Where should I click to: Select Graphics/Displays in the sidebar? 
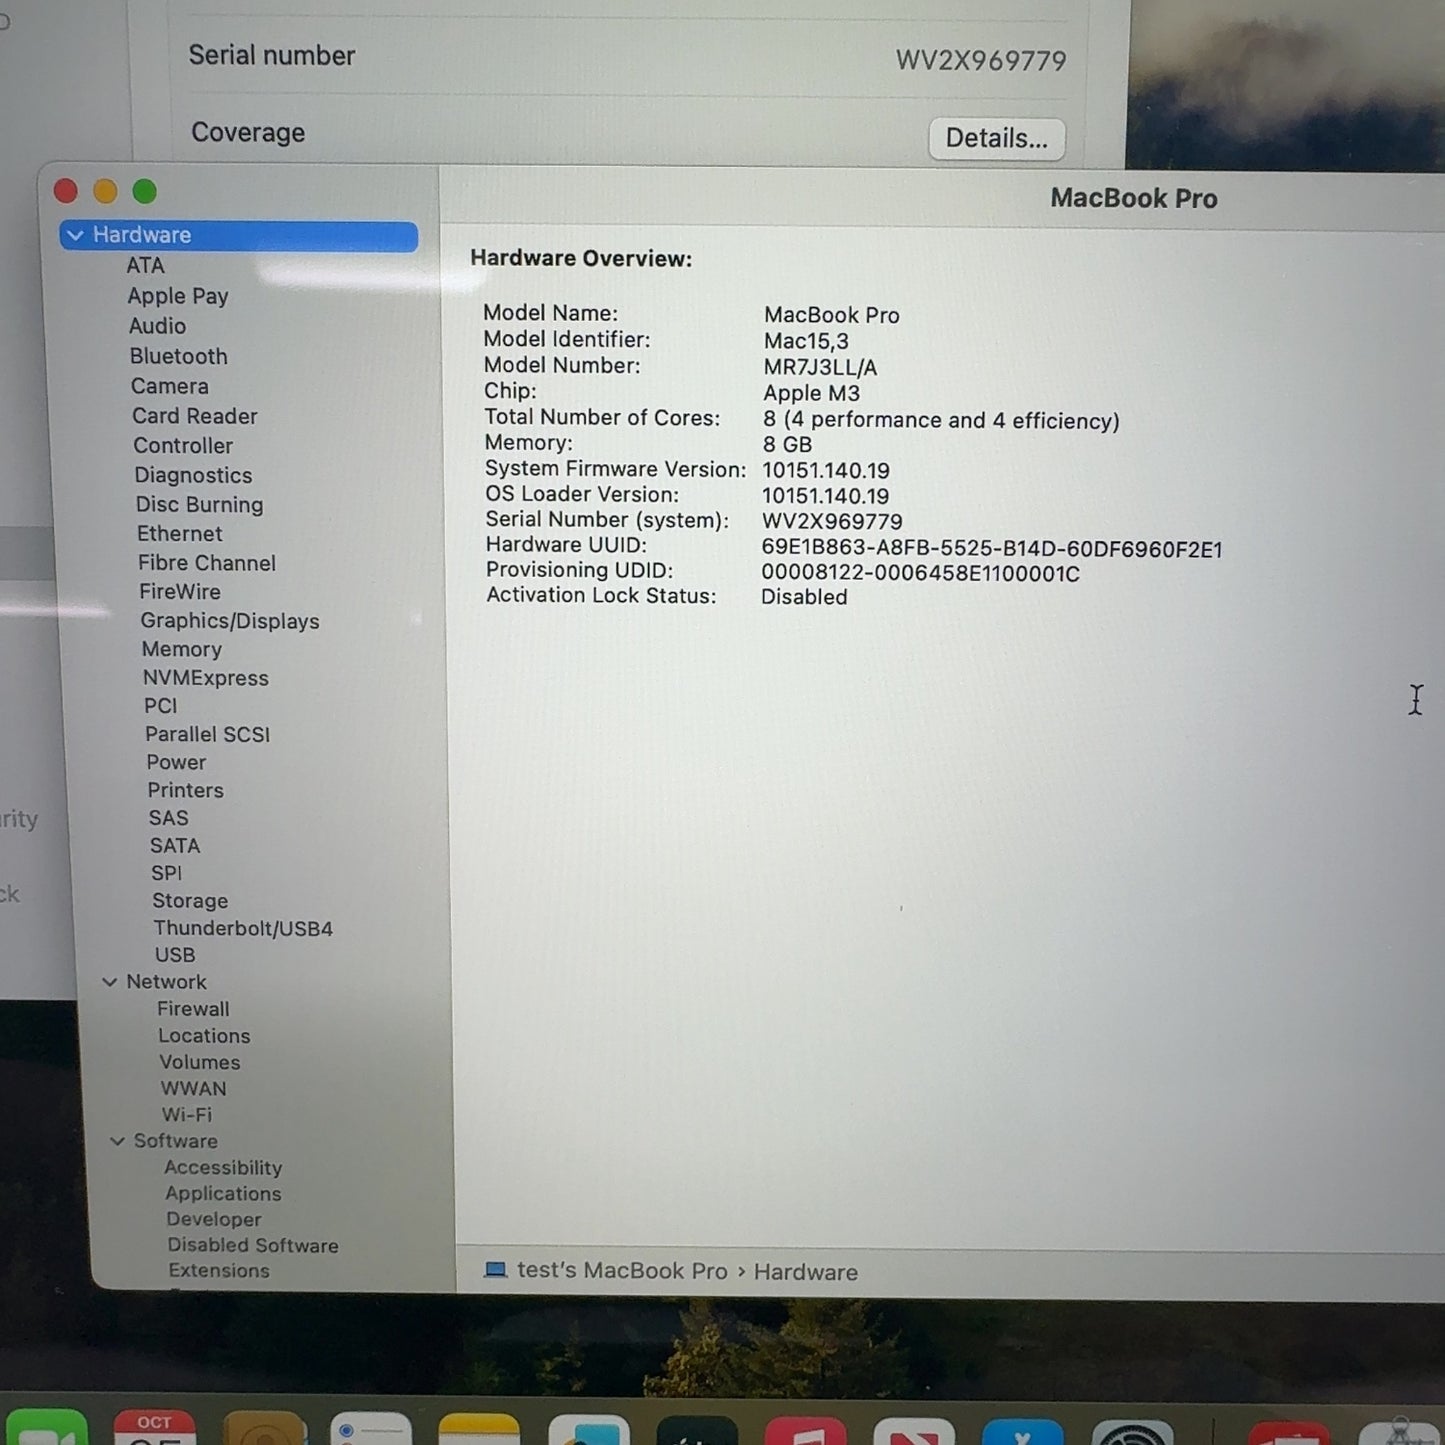click(229, 621)
